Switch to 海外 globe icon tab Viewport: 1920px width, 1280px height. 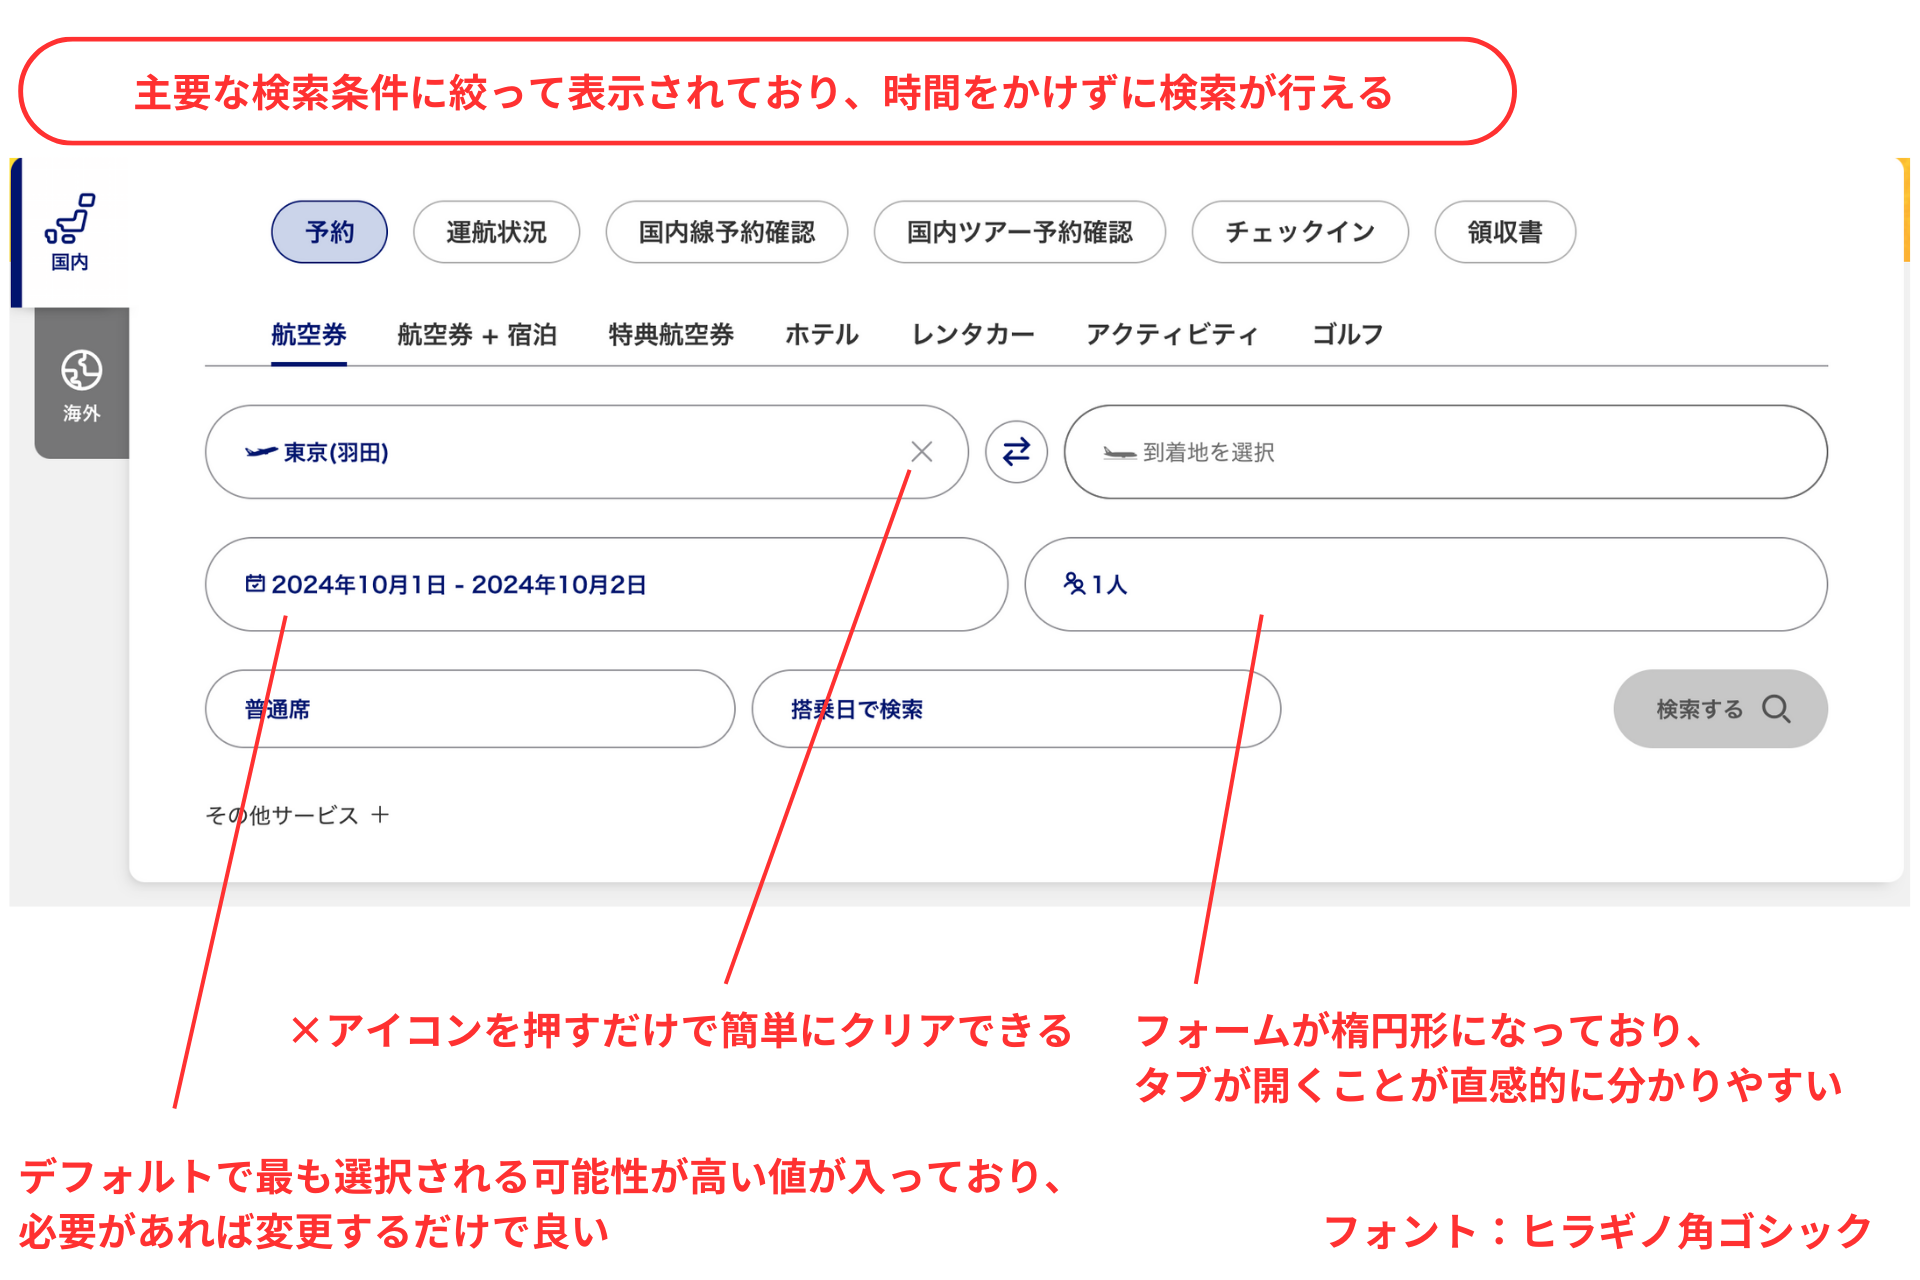(81, 371)
